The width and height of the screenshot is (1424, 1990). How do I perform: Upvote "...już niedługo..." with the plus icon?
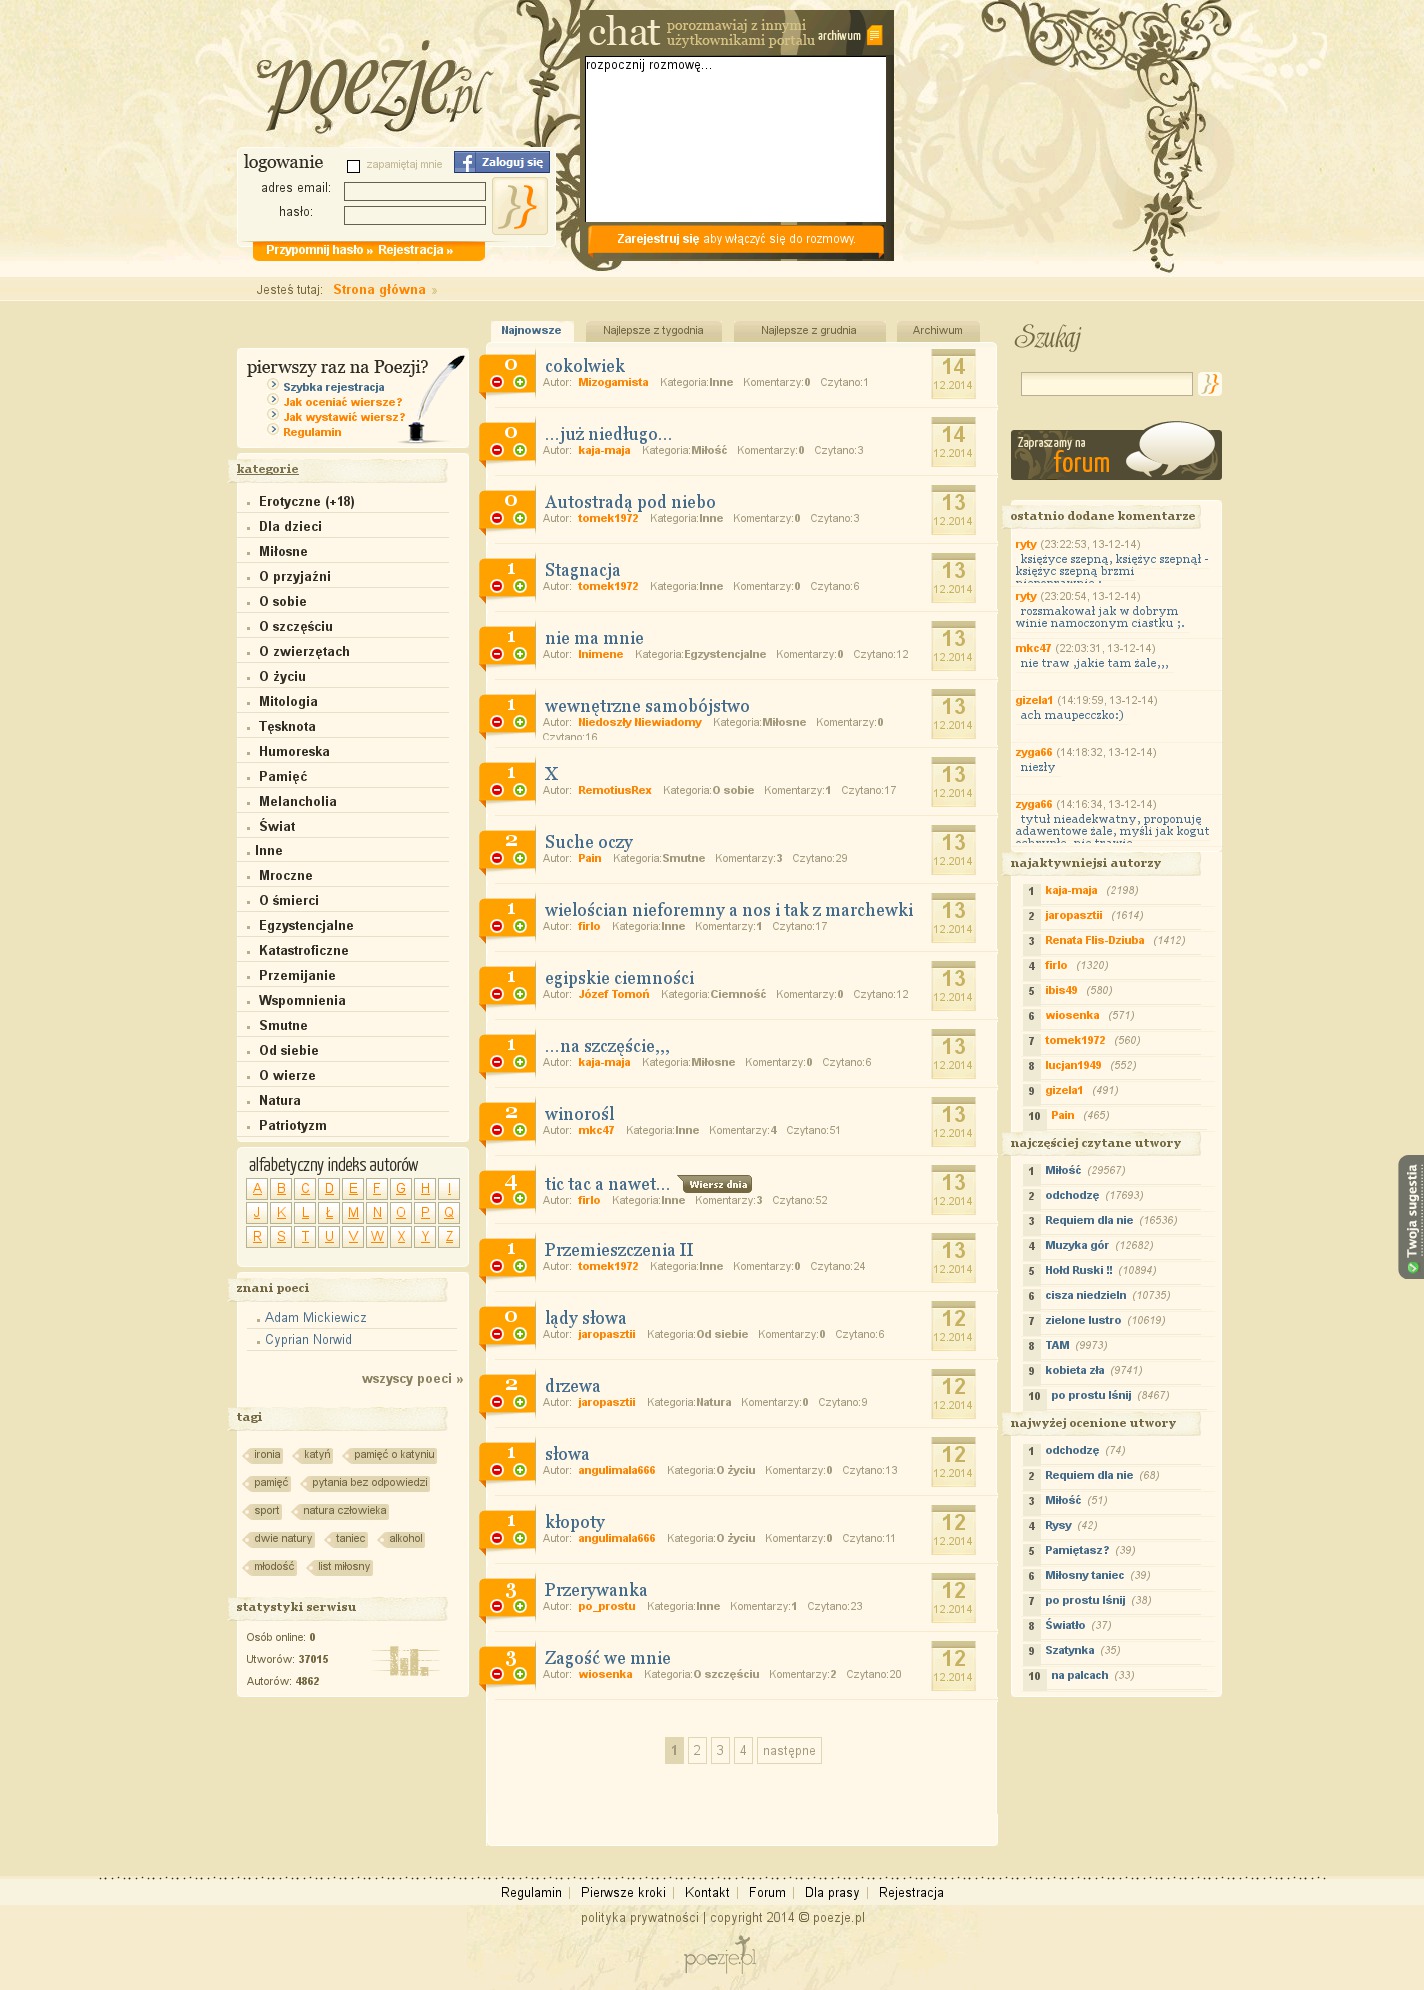pyautogui.click(x=520, y=450)
